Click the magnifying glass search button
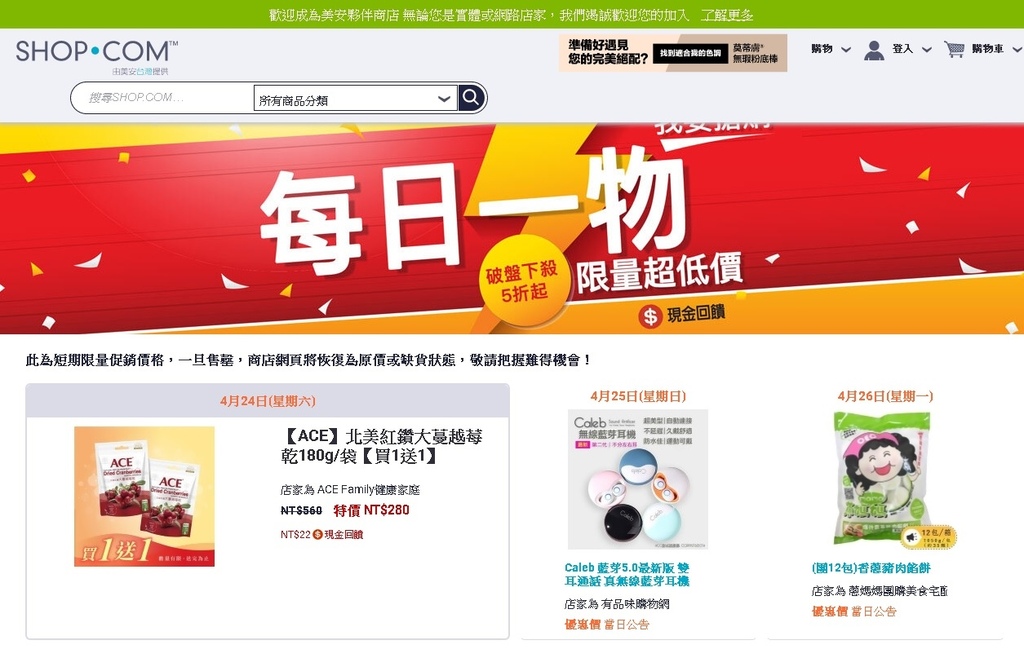 [471, 98]
